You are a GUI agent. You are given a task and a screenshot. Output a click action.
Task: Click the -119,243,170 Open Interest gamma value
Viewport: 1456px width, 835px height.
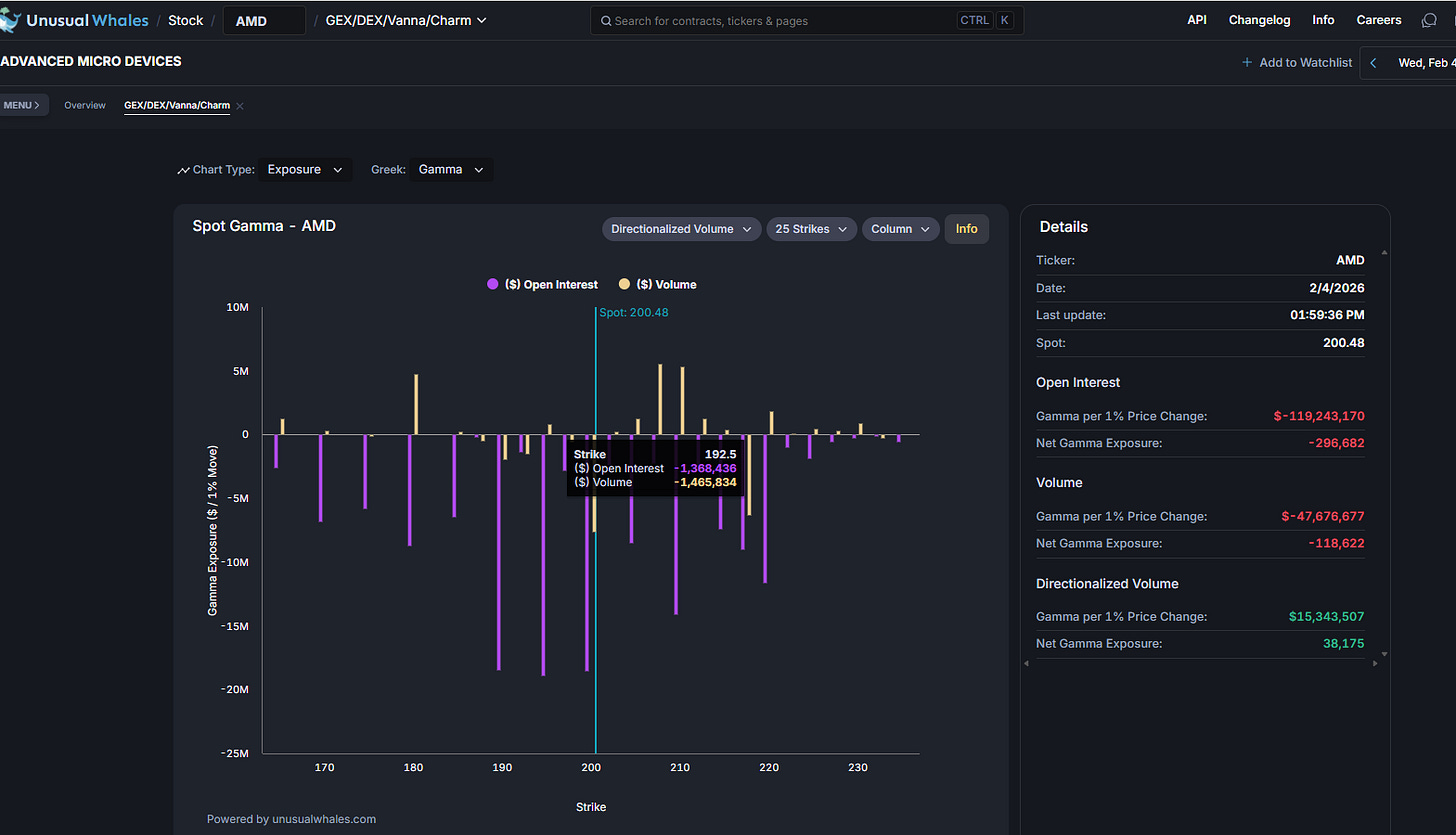pos(1319,416)
